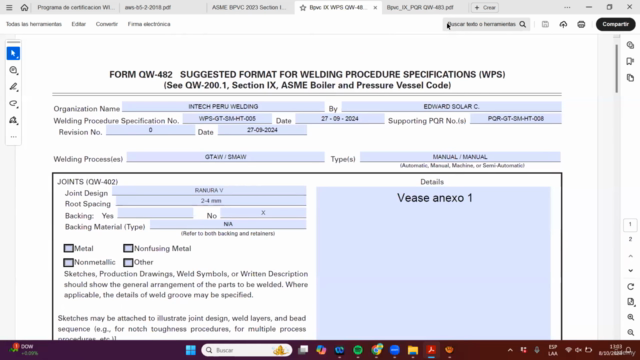Click the Windows taskbar Buscar search box

pyautogui.click(x=247, y=350)
